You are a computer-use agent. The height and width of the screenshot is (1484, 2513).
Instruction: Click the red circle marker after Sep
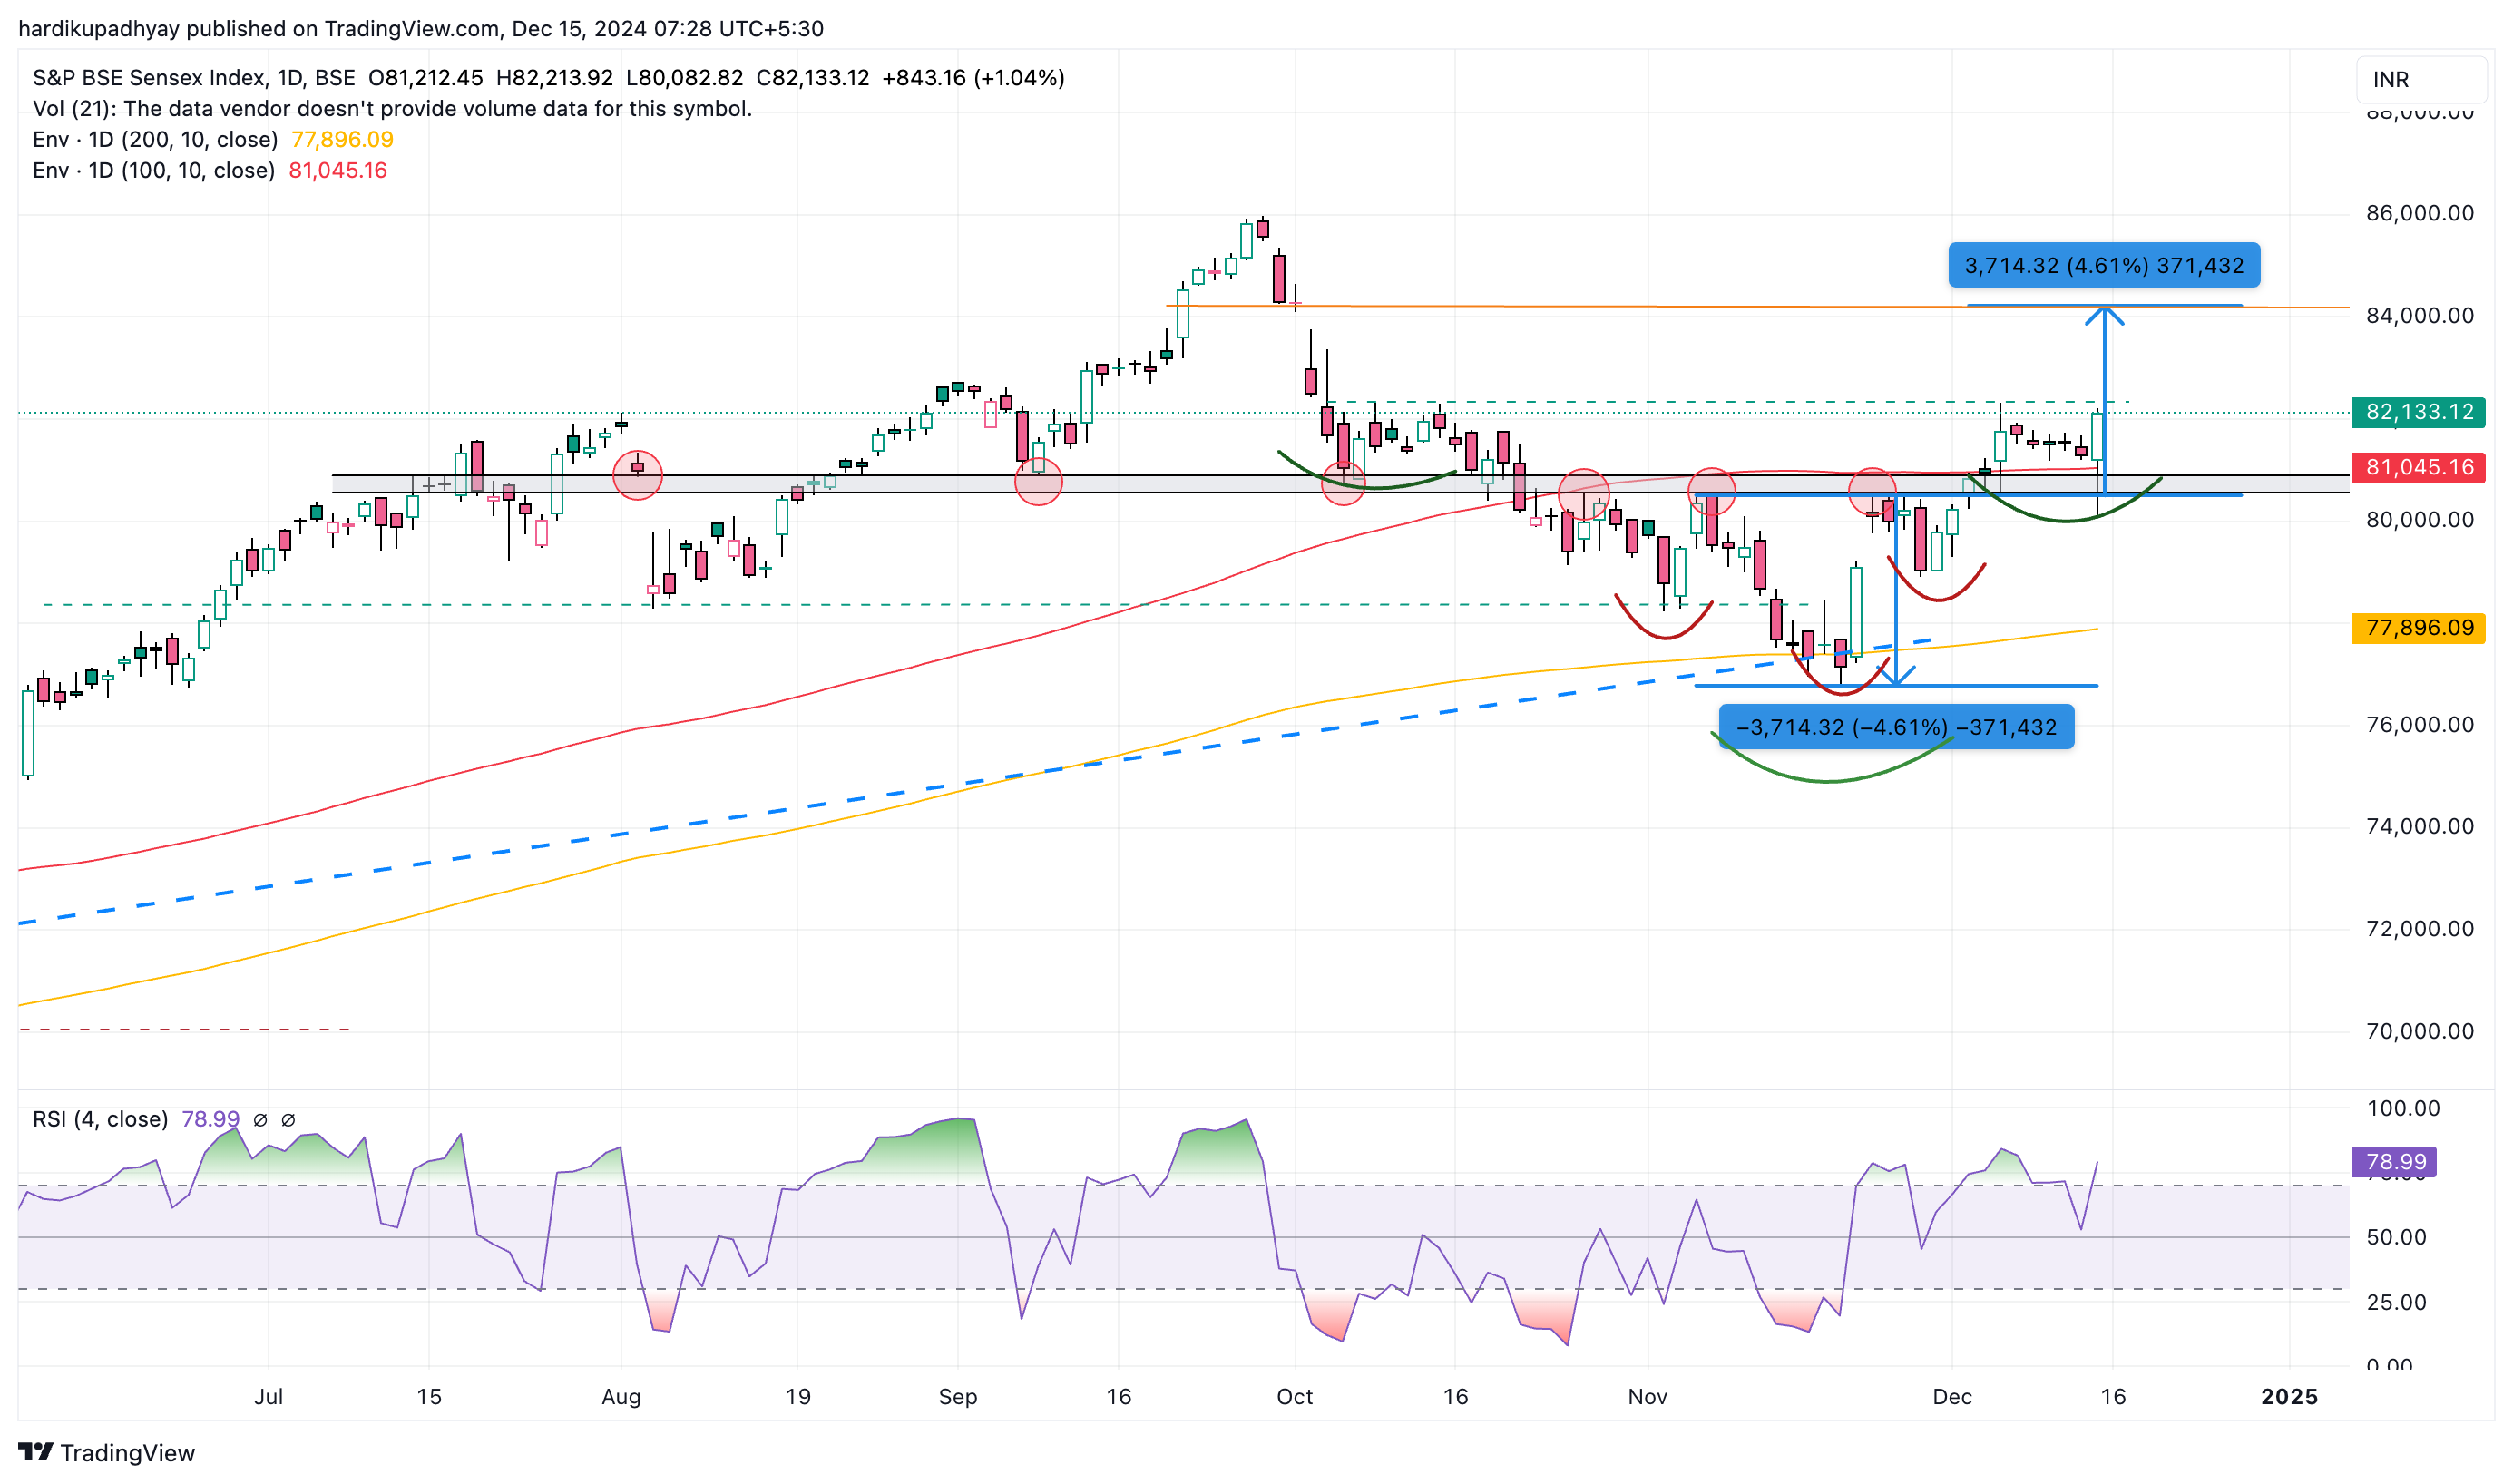click(1038, 481)
